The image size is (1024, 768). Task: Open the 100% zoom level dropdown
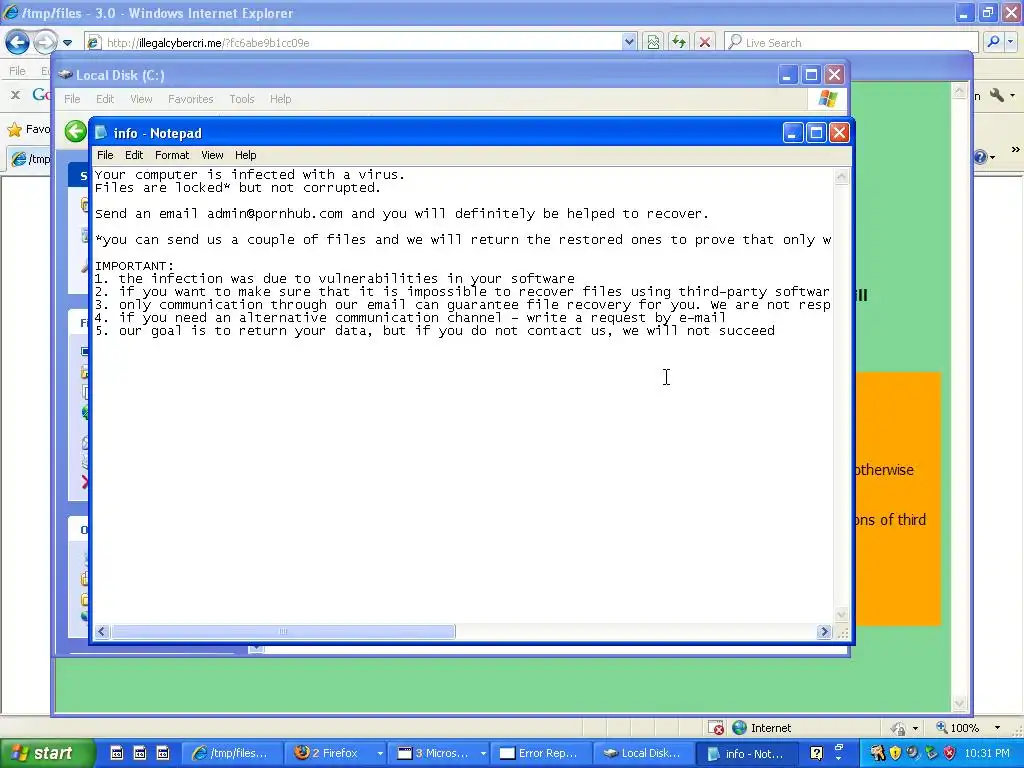(997, 728)
